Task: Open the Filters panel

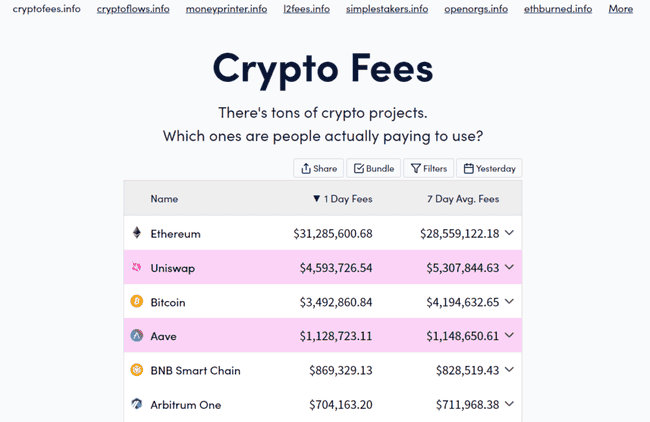Action: [428, 169]
